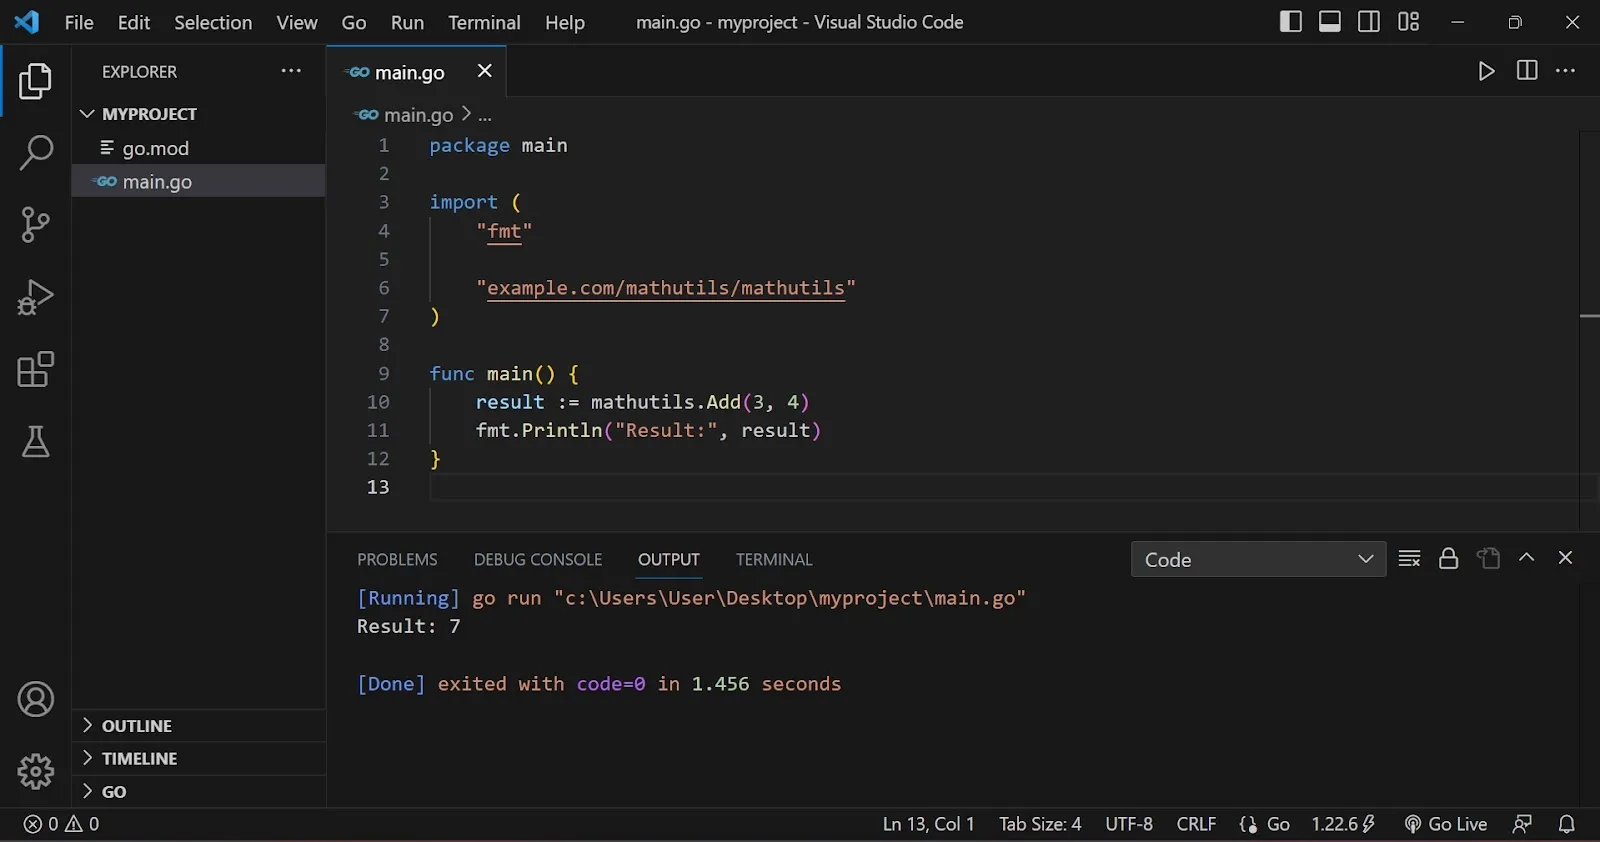This screenshot has width=1600, height=842.
Task: Close the bottom panel
Action: click(x=1565, y=558)
